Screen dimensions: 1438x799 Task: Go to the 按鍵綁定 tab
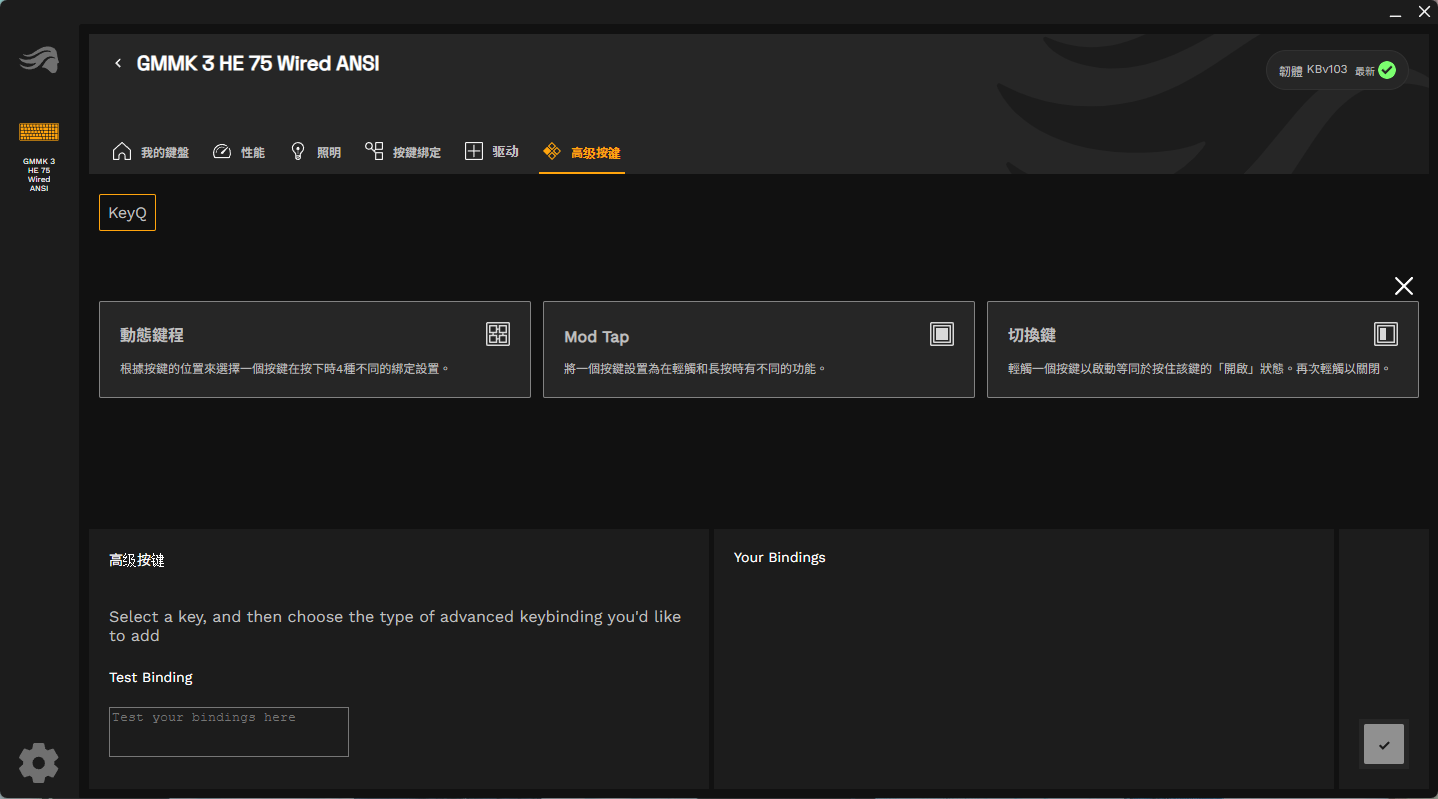pos(403,152)
